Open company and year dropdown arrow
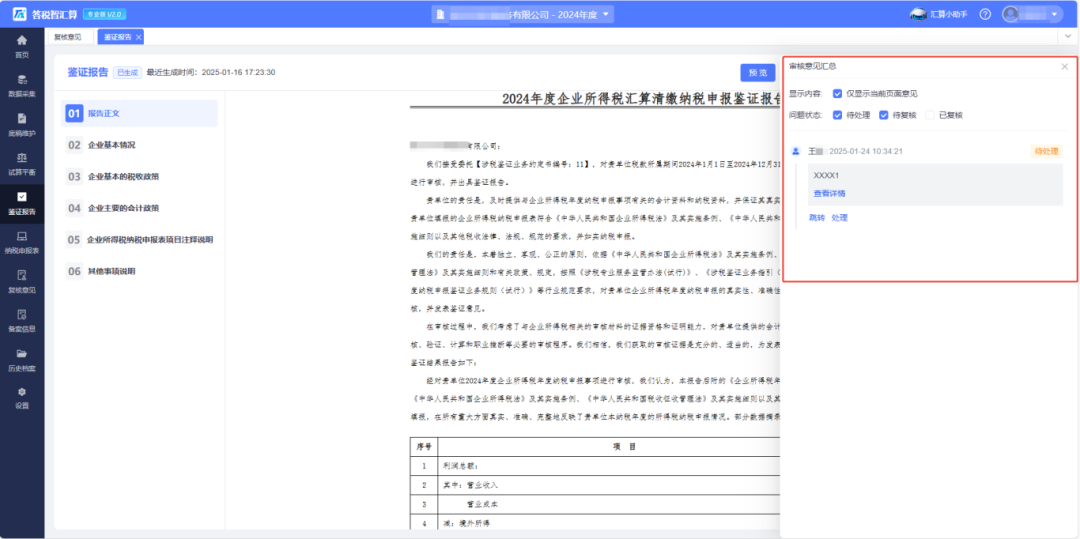 point(605,14)
